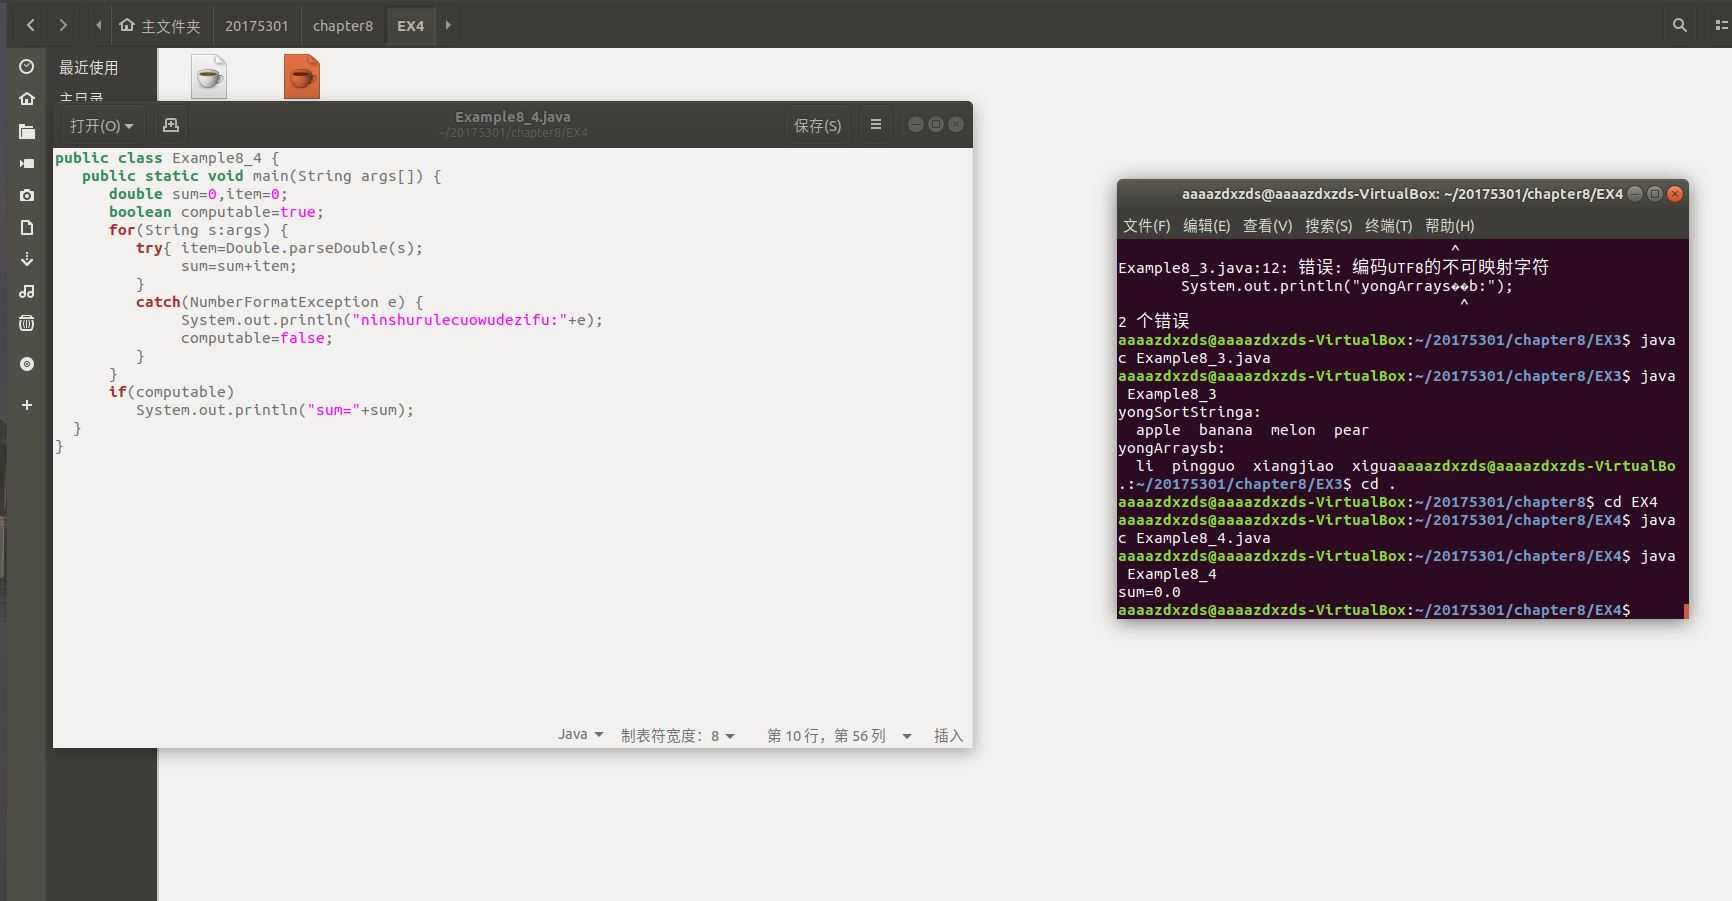Screen dimensions: 1732x901
Task: Click the 保存(S) save button in gedit
Action: (817, 125)
